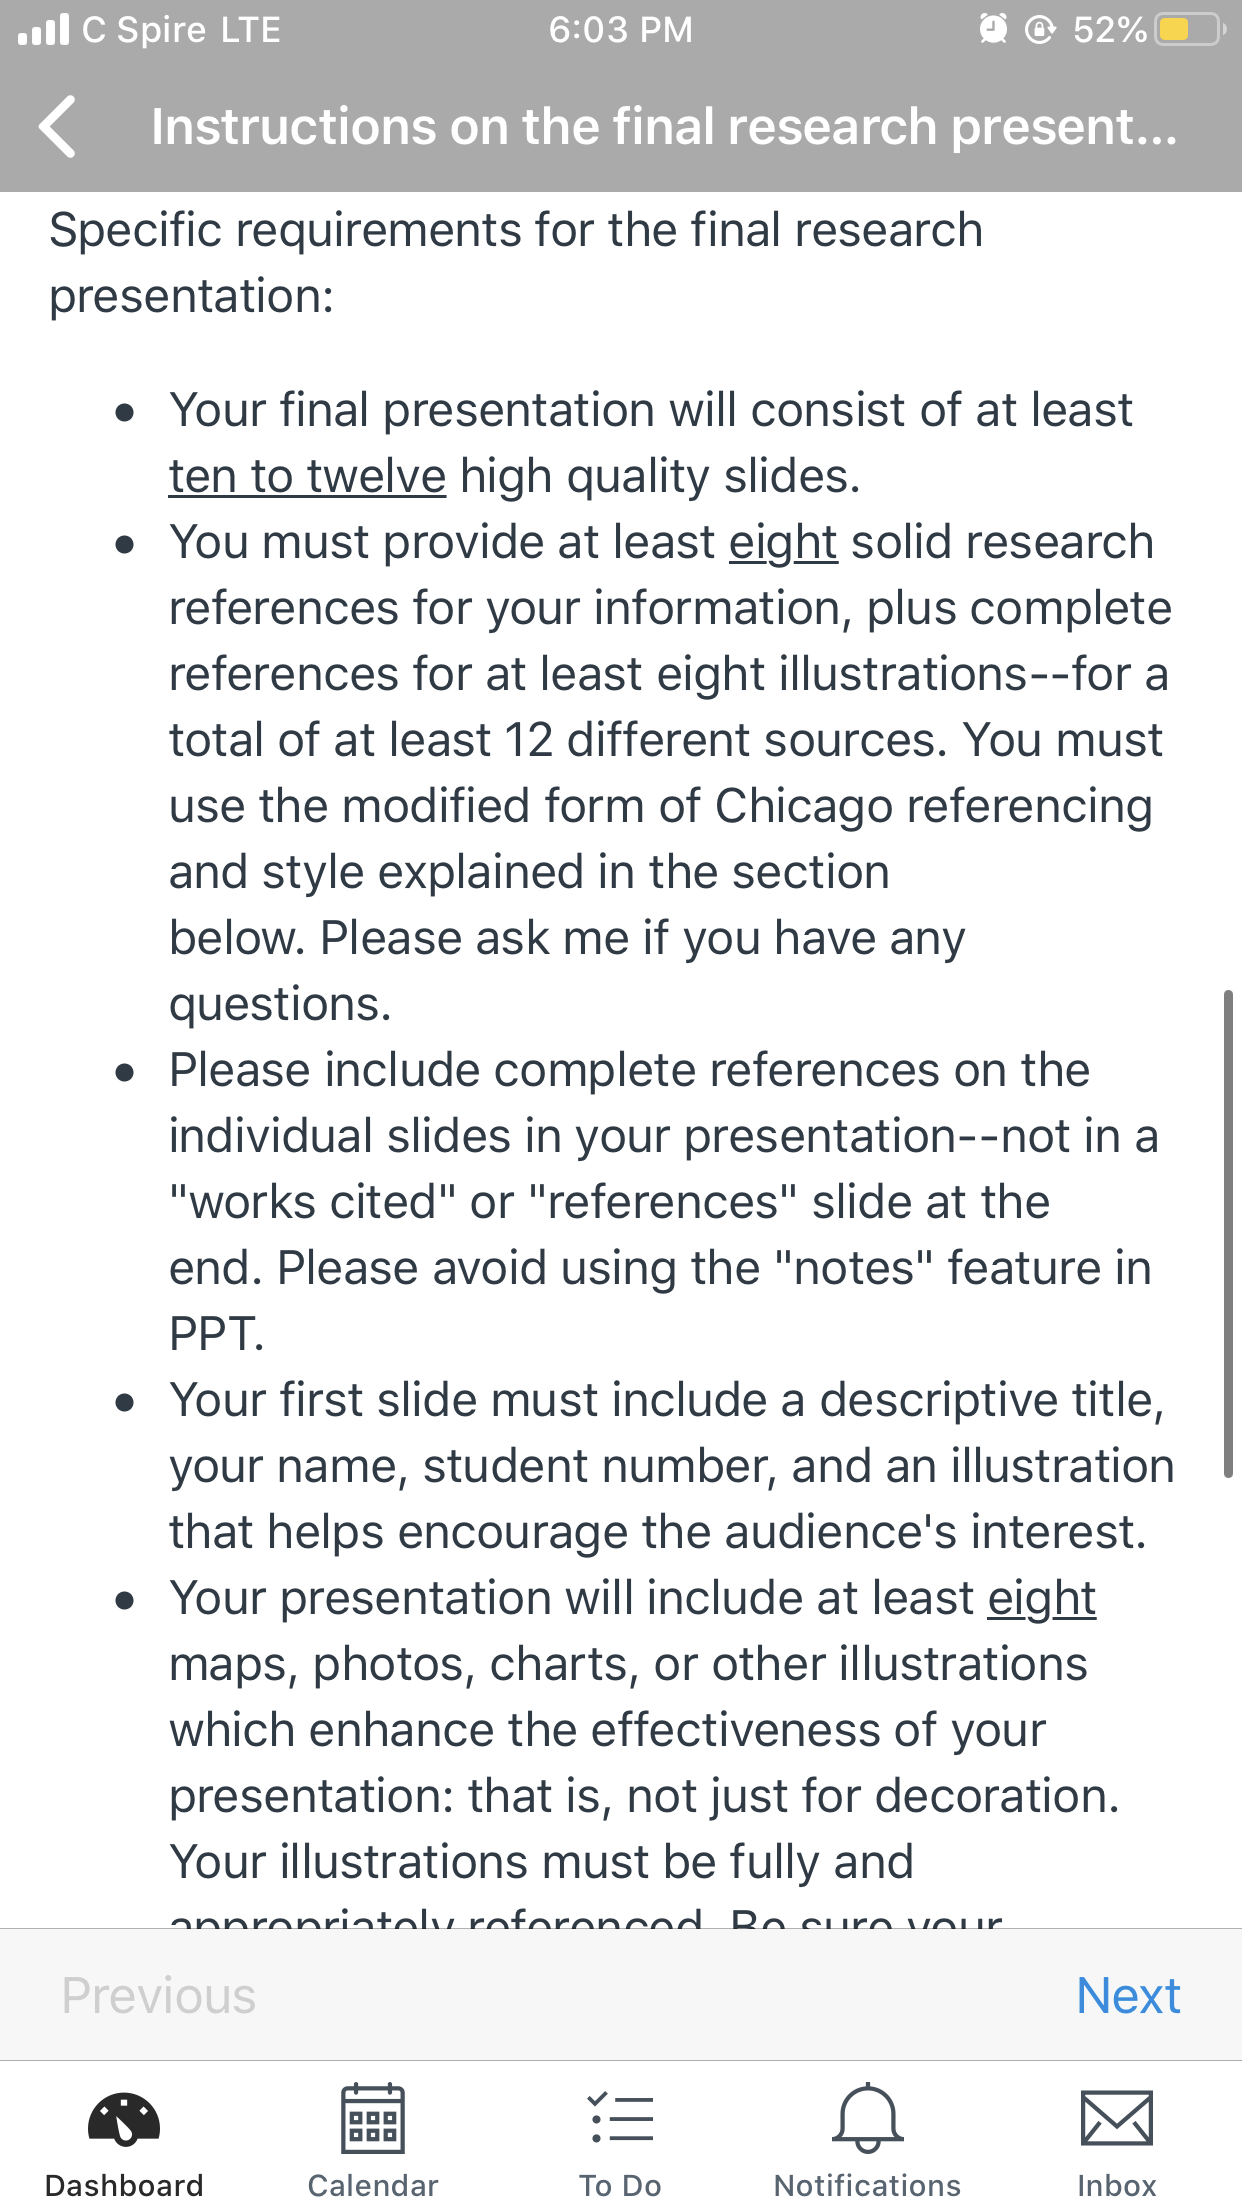Screen dimensions: 1242x2208
Task: Tap the Previous page button
Action: (159, 1996)
